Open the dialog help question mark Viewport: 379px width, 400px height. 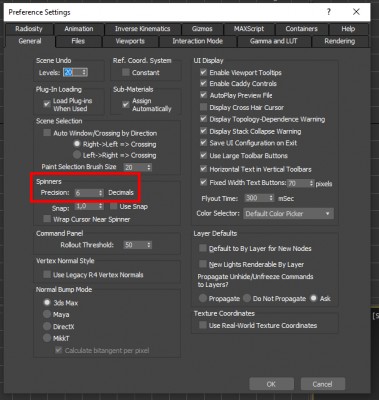tap(329, 12)
